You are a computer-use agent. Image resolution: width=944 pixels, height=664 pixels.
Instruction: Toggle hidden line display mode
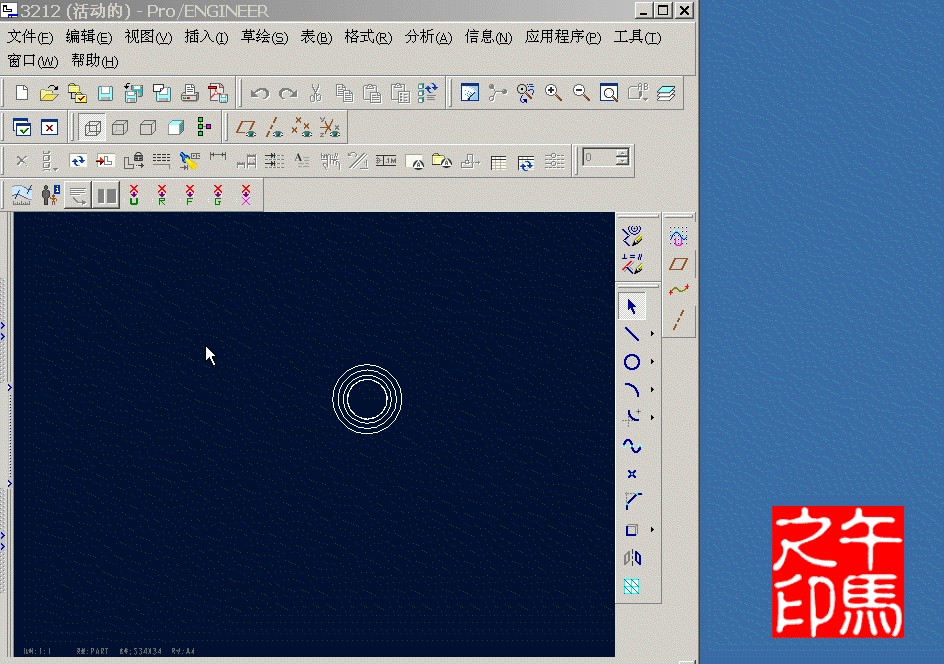coord(120,128)
